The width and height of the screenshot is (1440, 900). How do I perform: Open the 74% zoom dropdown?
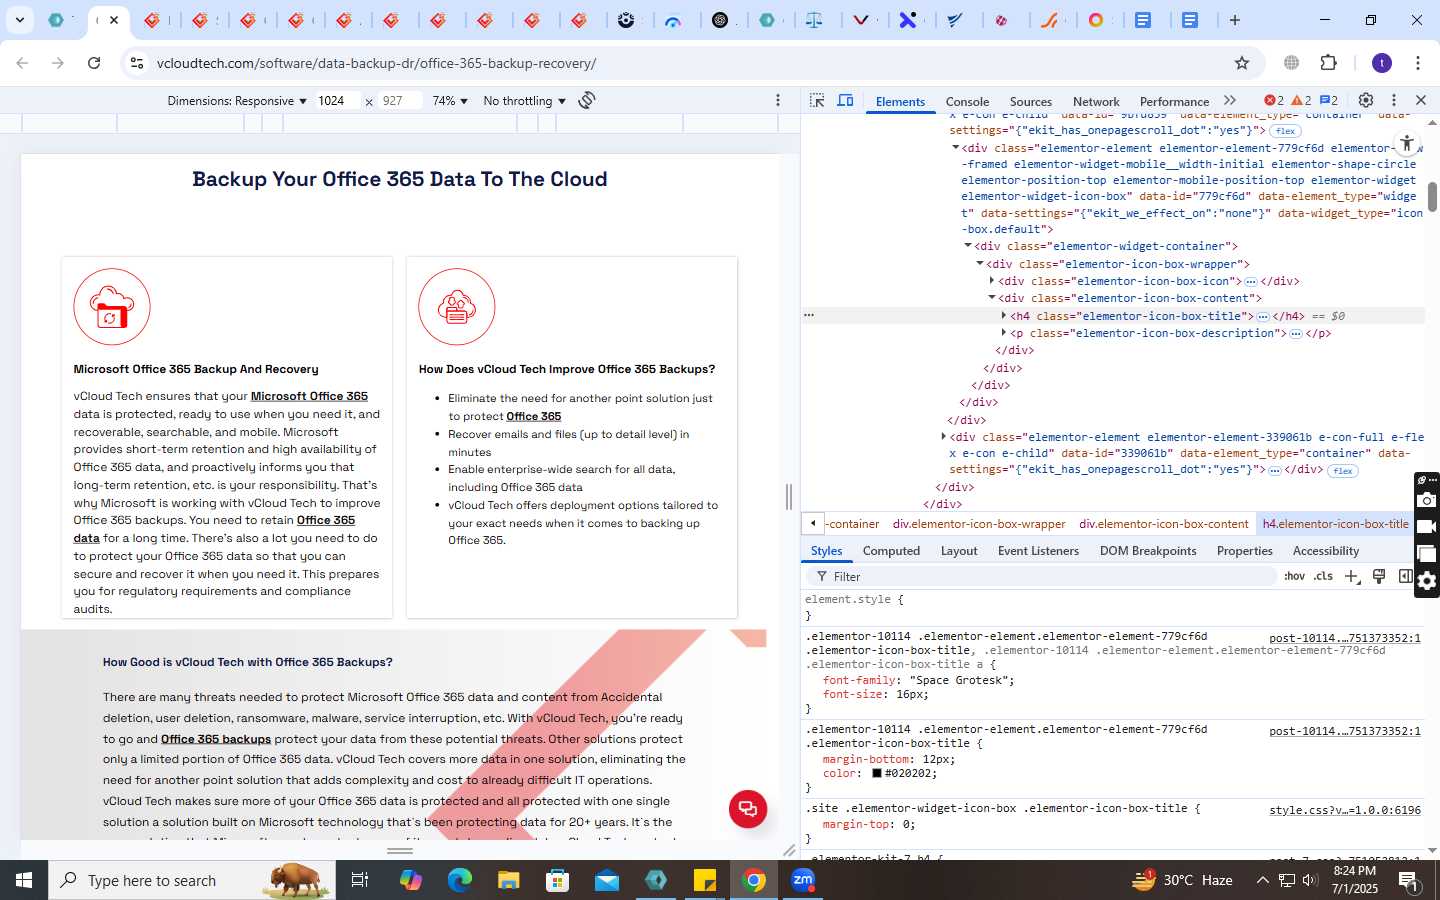point(450,101)
